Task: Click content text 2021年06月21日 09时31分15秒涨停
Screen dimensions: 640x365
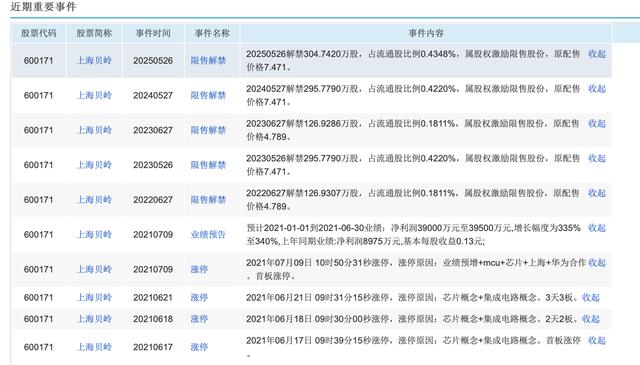Action: pyautogui.click(x=317, y=298)
